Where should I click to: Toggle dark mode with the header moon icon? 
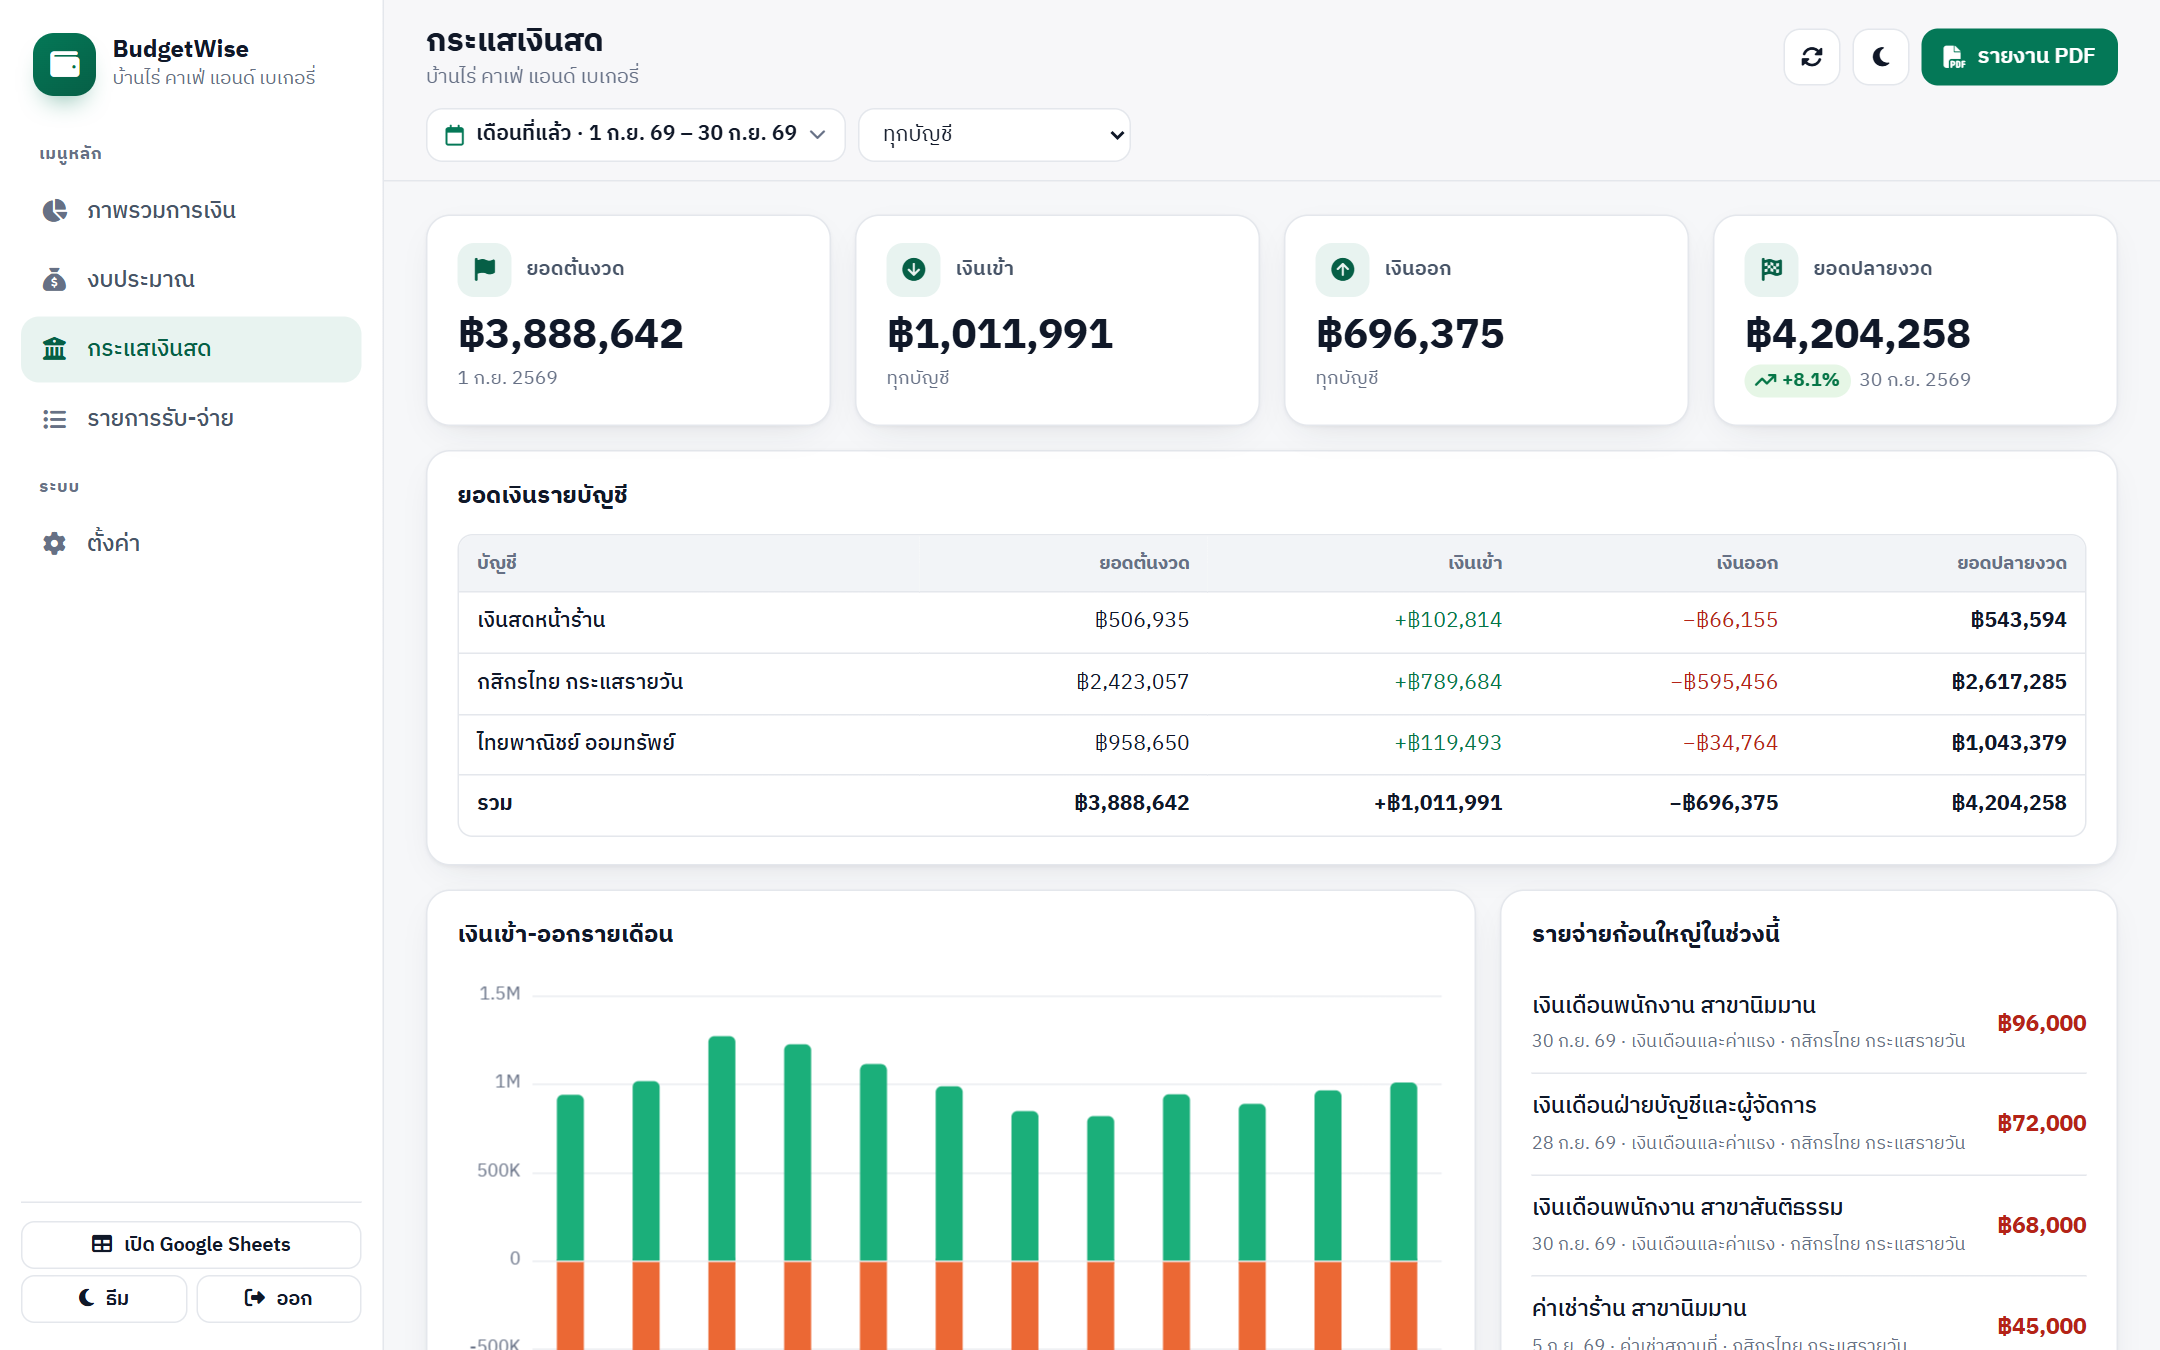tap(1880, 57)
